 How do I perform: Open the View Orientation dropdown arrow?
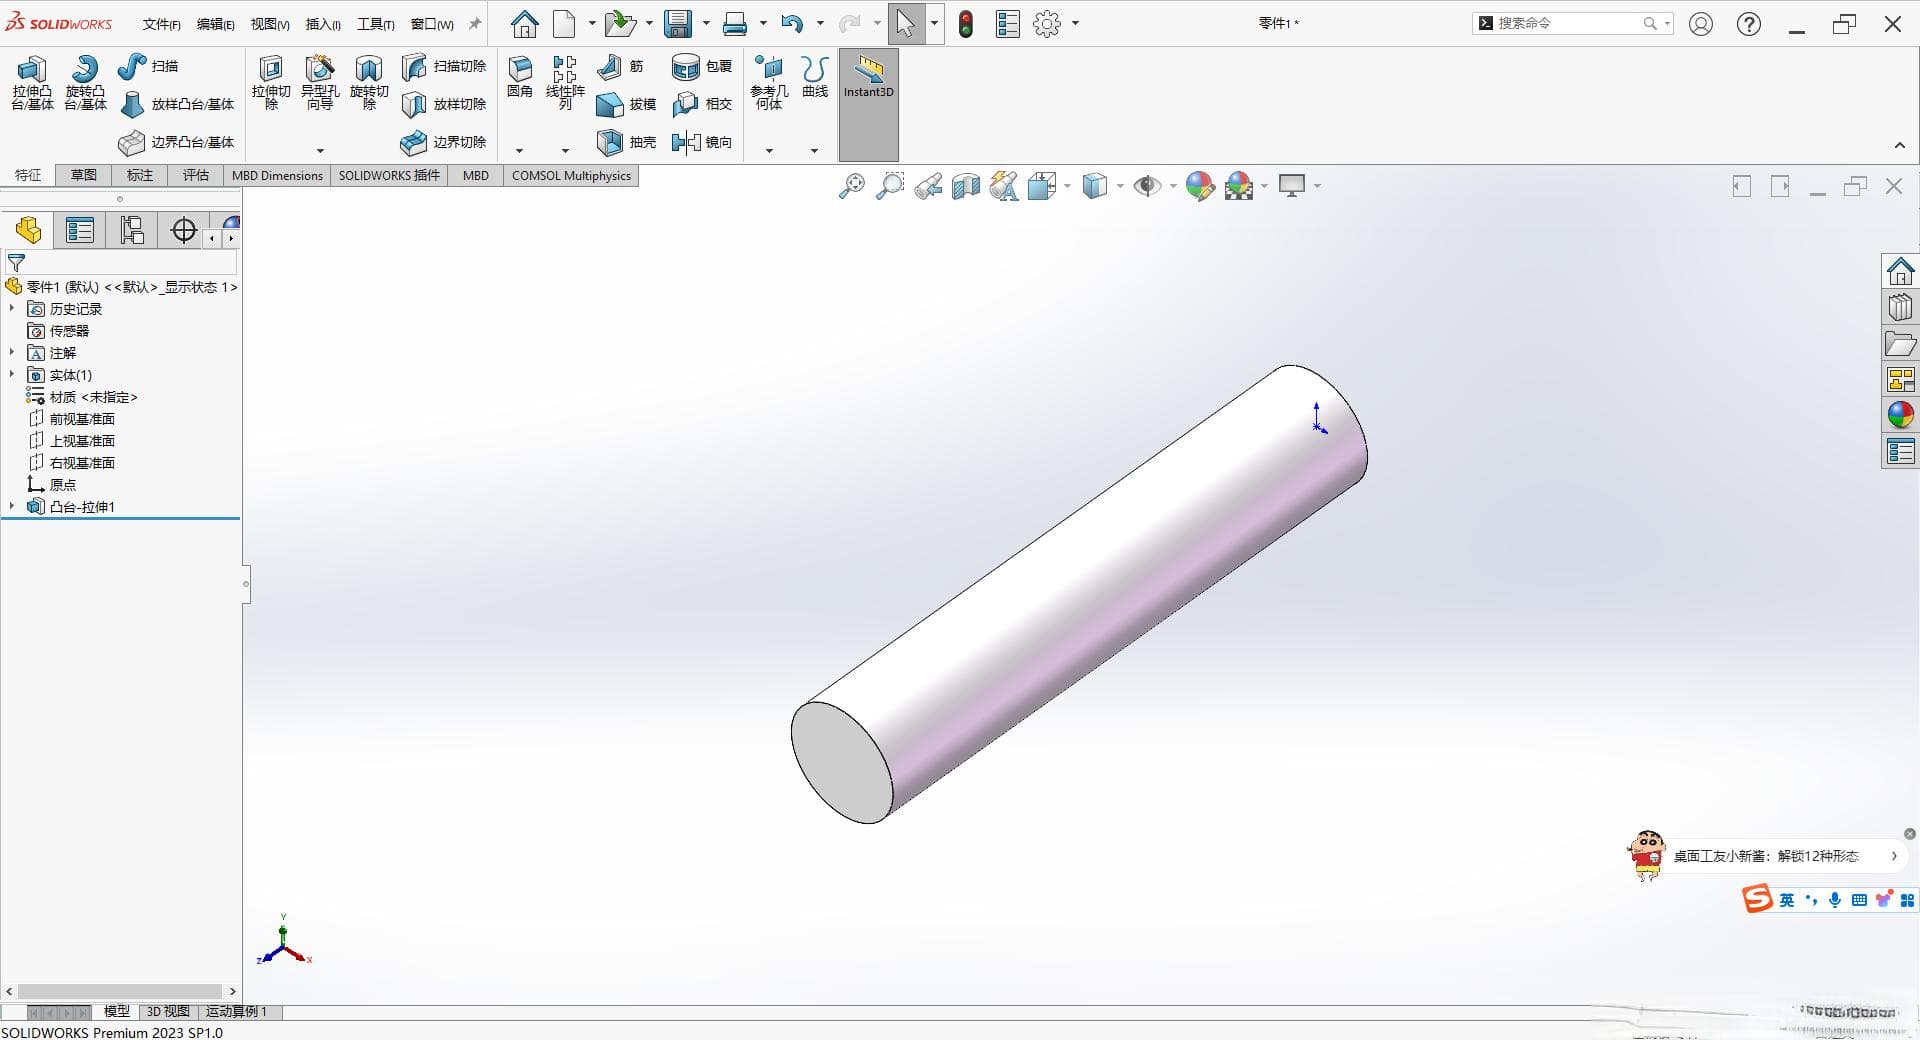(x=1067, y=186)
